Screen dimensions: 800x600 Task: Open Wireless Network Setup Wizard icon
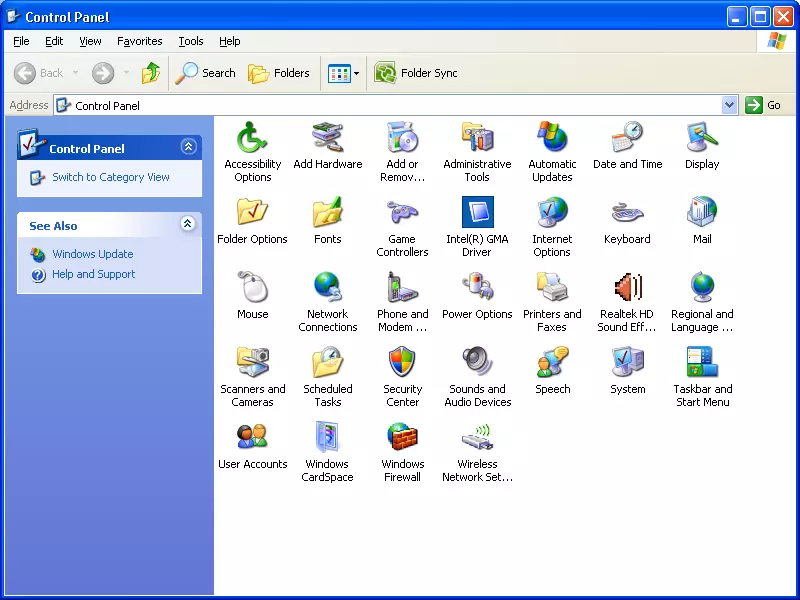pyautogui.click(x=477, y=437)
